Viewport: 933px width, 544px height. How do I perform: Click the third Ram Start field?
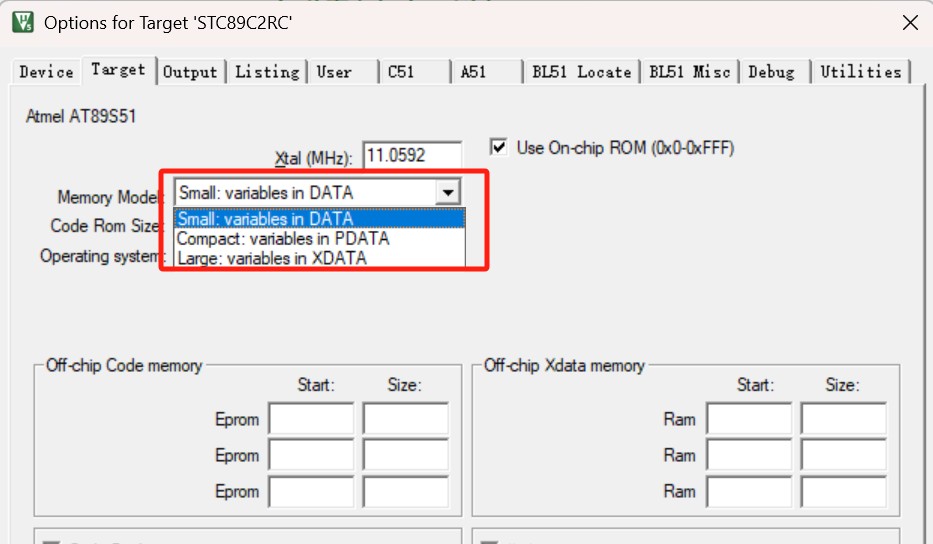(x=749, y=492)
